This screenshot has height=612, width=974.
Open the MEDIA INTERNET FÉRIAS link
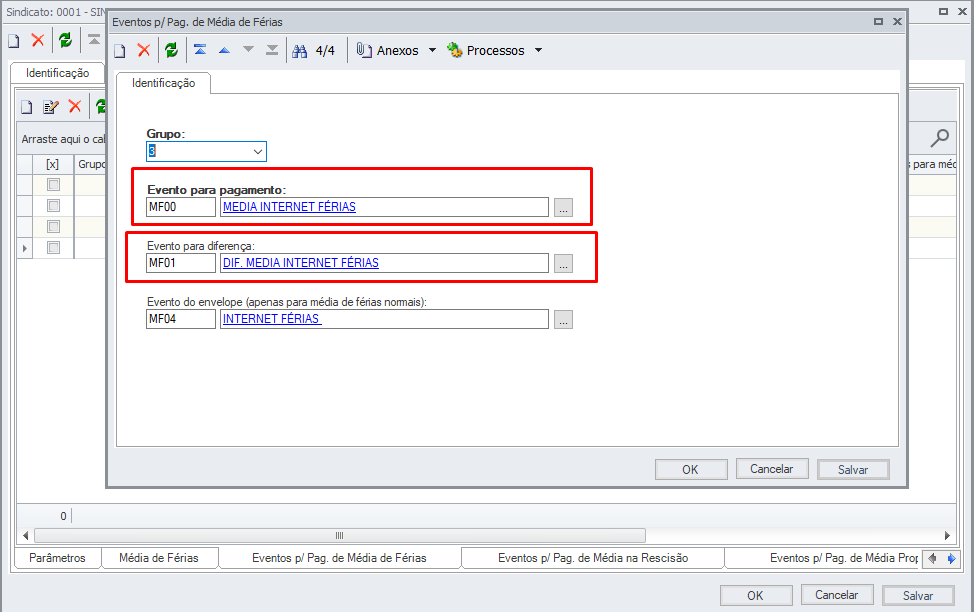[289, 207]
